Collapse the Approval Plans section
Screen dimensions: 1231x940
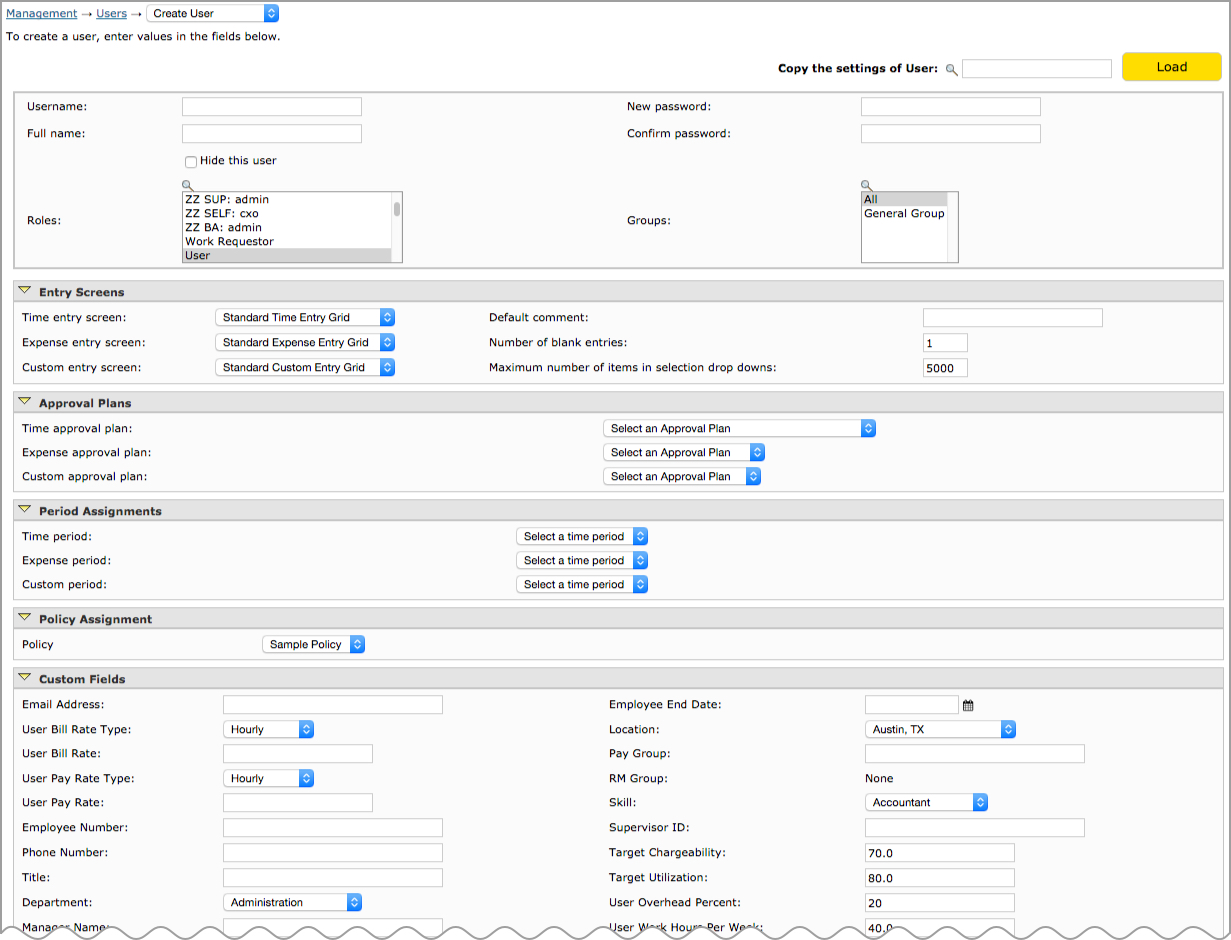point(25,402)
